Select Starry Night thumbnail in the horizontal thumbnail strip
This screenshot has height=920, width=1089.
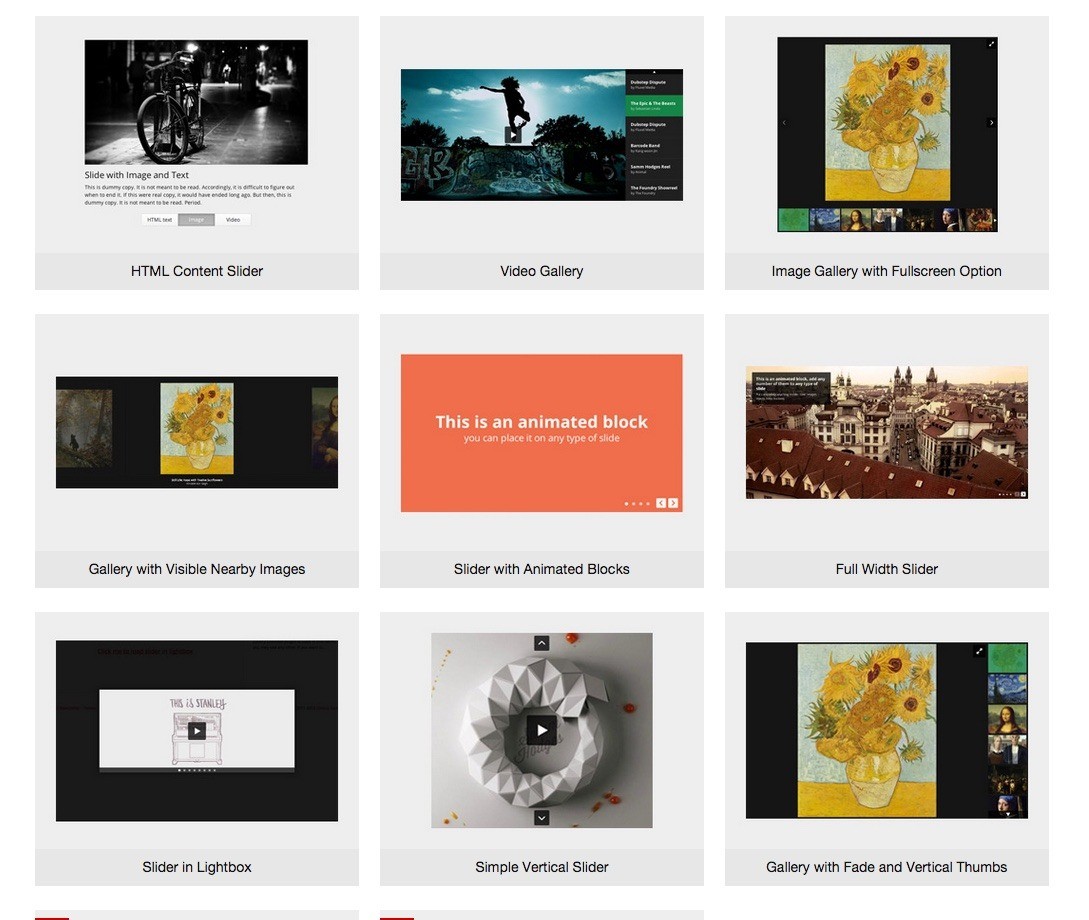(824, 220)
